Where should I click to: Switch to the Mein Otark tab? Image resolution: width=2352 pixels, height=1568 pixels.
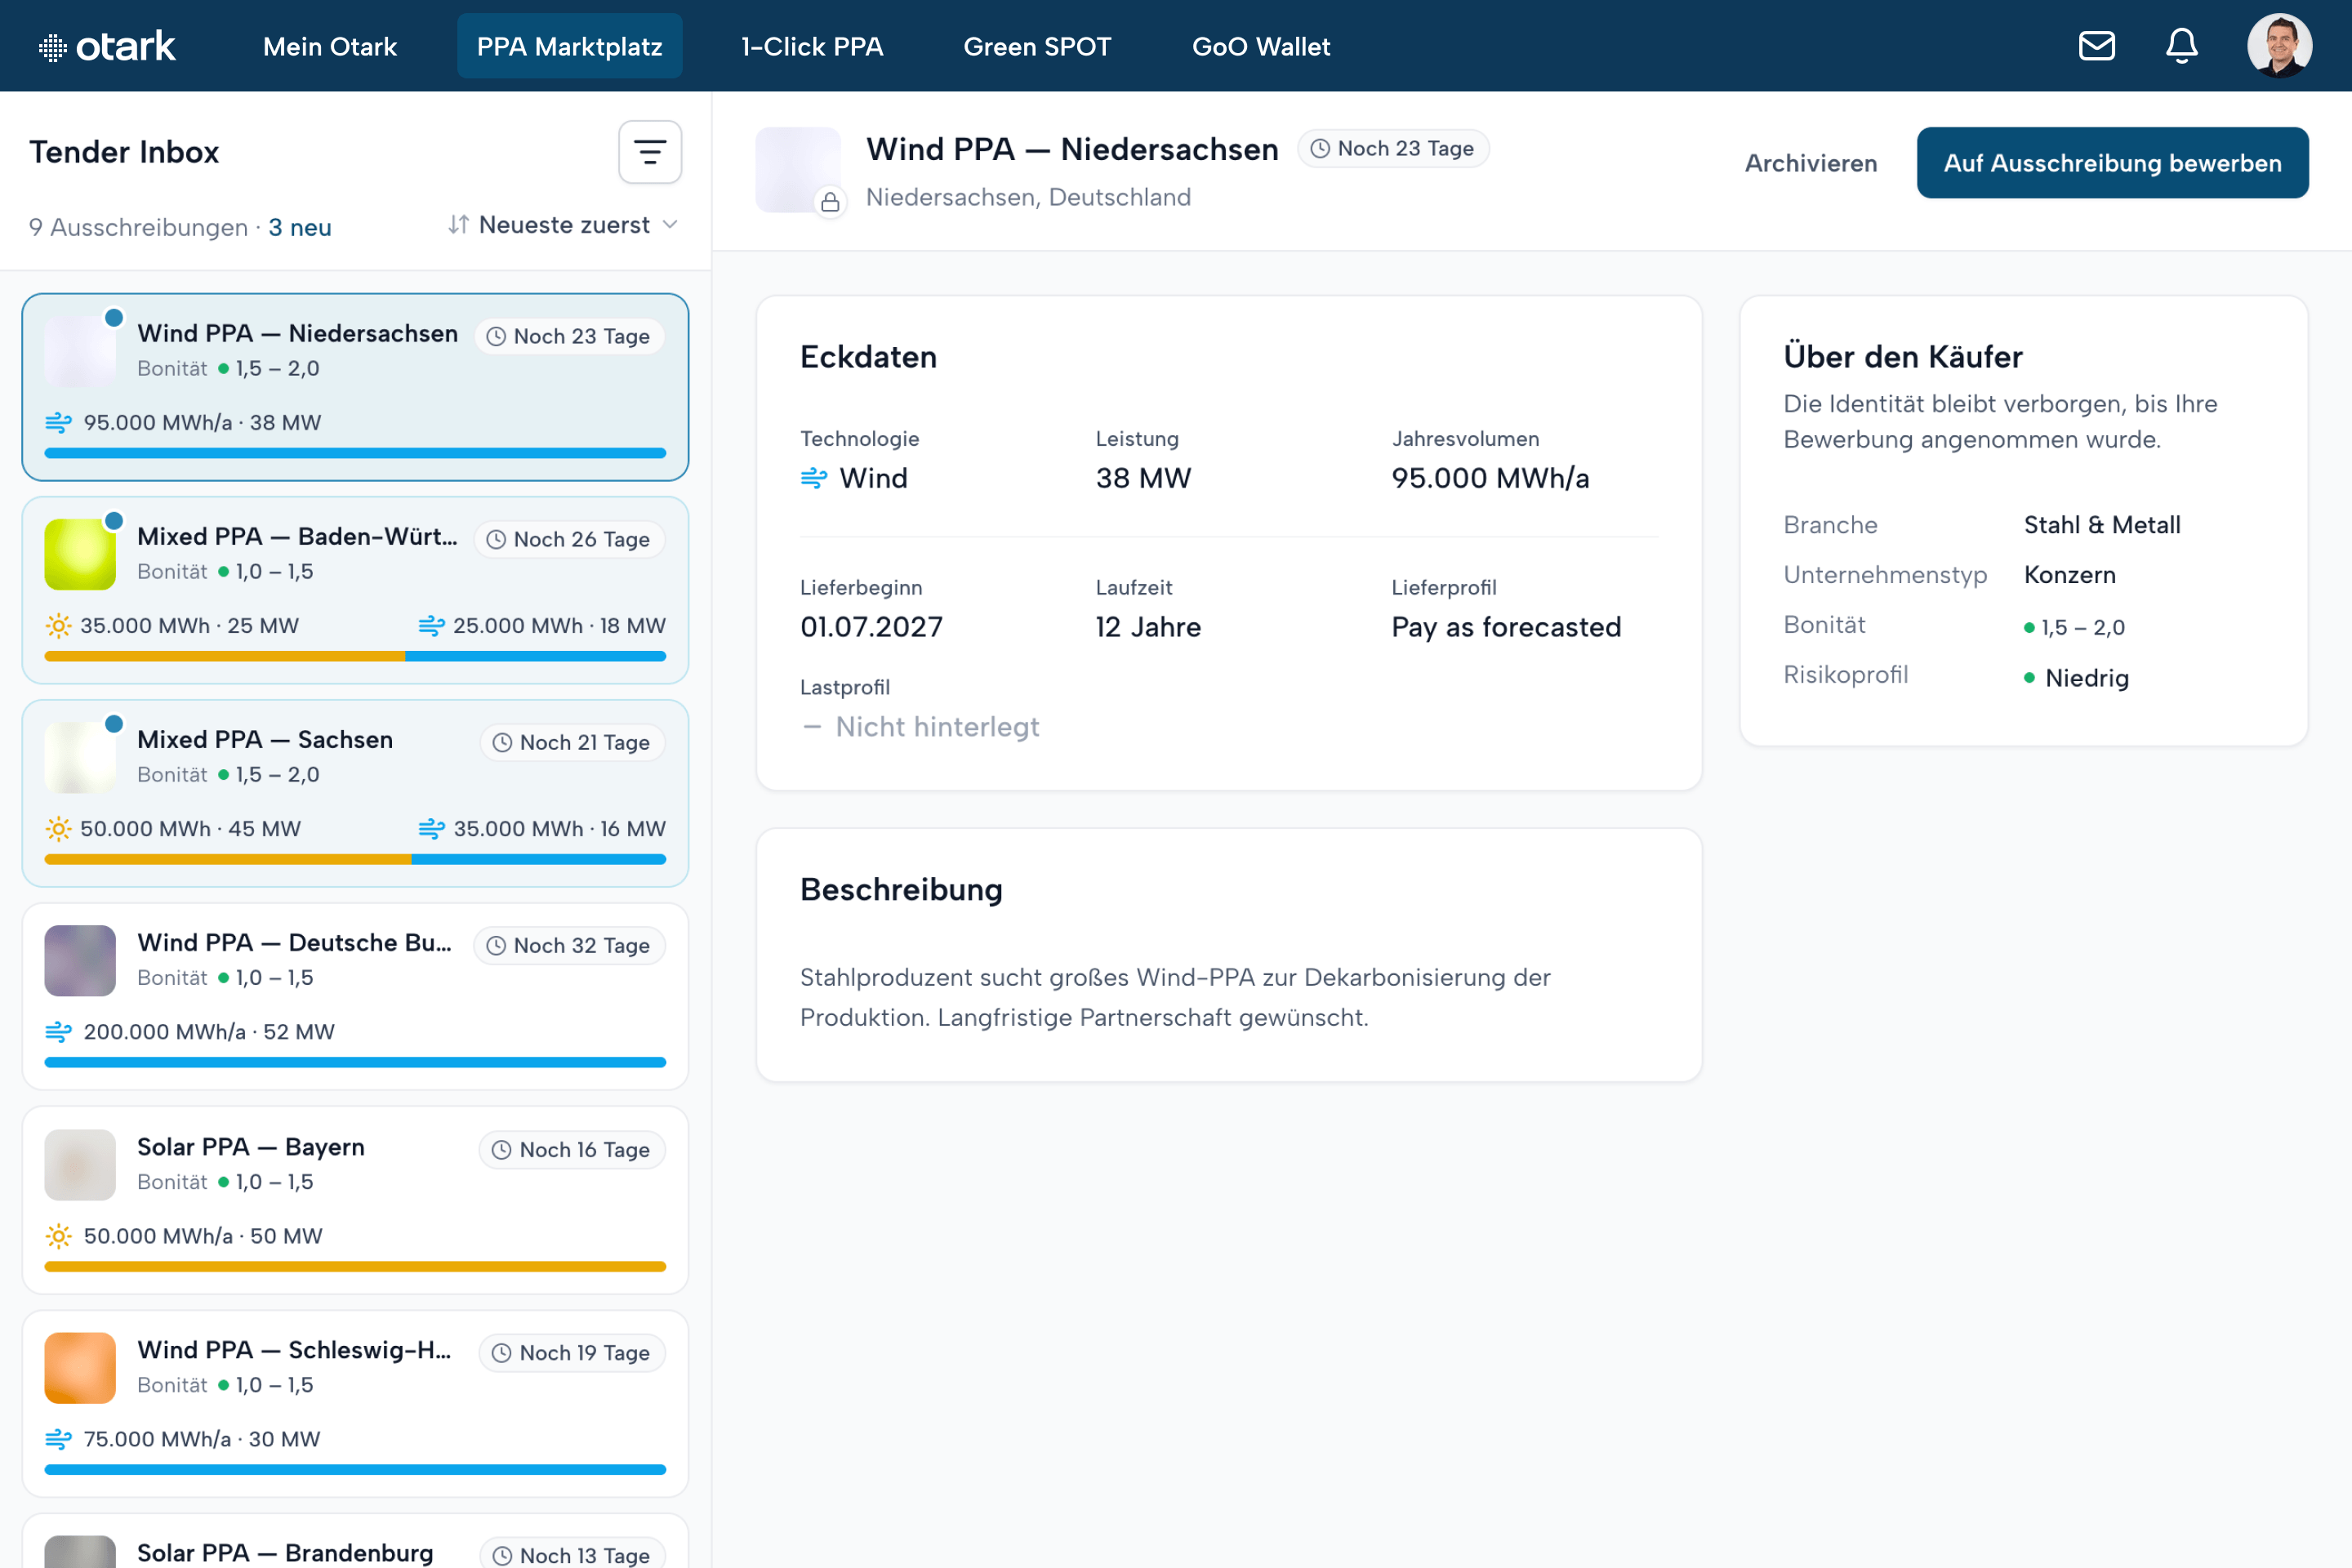[330, 46]
